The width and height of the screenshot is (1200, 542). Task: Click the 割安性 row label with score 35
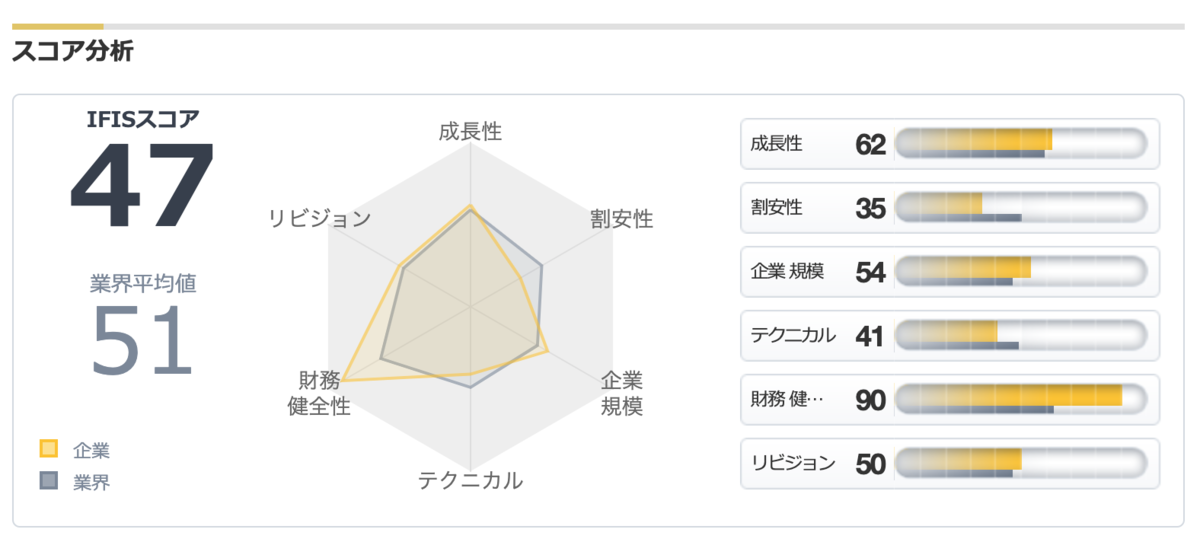tap(776, 208)
